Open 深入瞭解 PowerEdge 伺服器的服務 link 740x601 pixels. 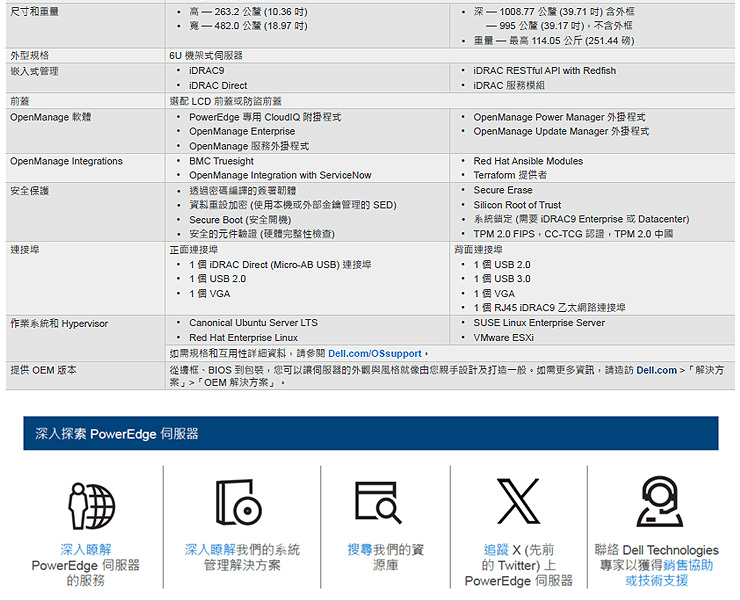(85, 564)
